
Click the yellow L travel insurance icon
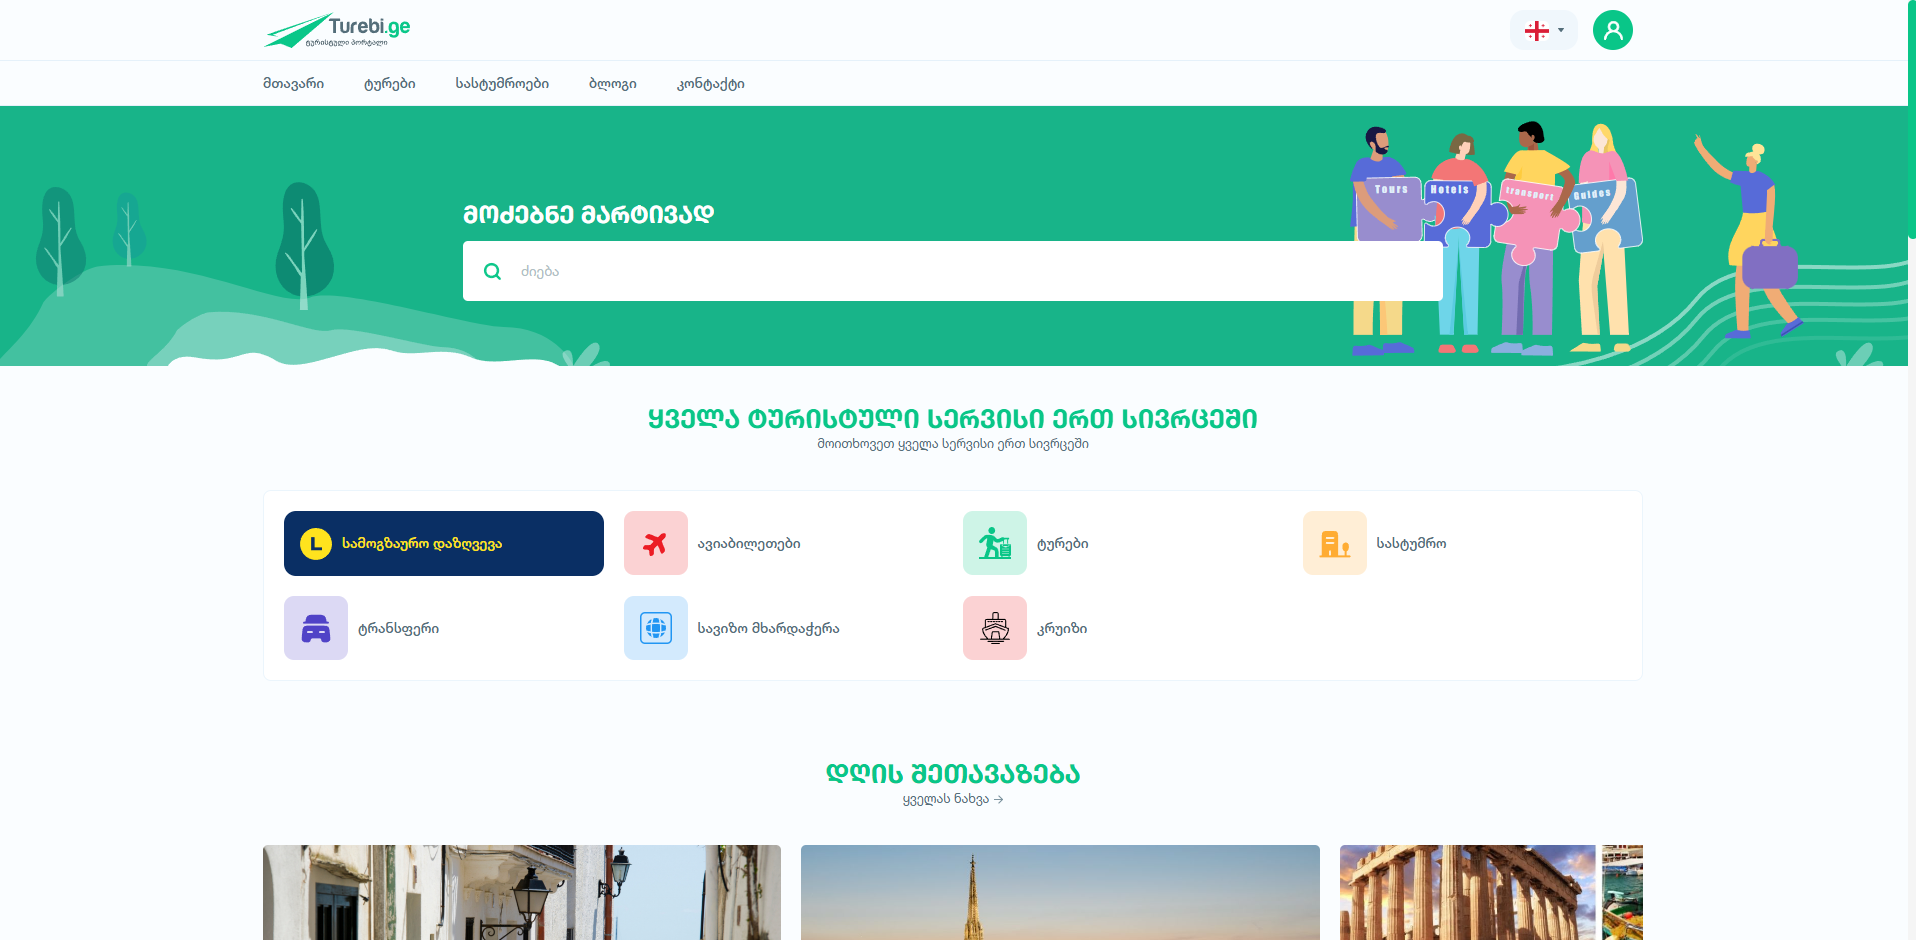tap(316, 543)
